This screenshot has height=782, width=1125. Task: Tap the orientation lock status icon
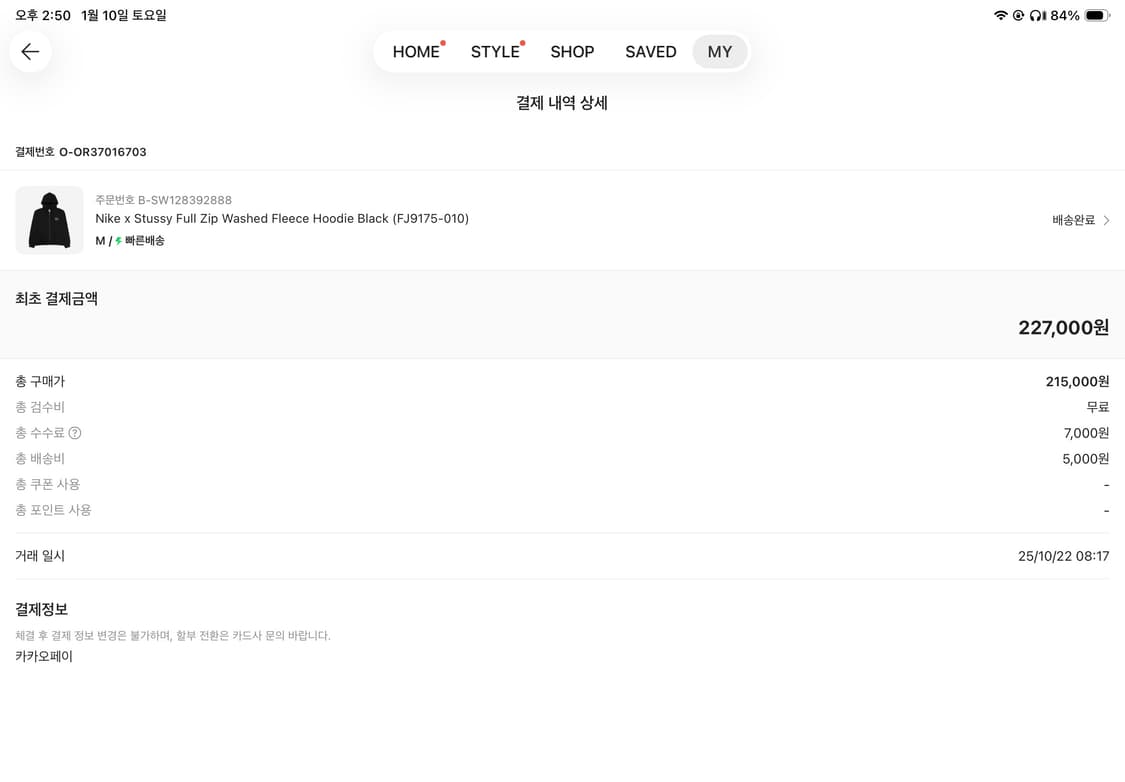point(1019,15)
